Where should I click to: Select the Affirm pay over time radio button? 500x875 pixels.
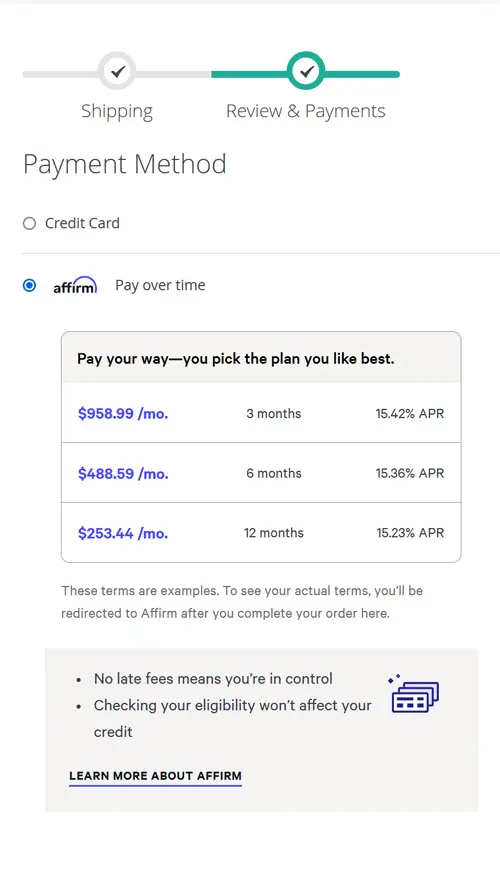(x=29, y=286)
